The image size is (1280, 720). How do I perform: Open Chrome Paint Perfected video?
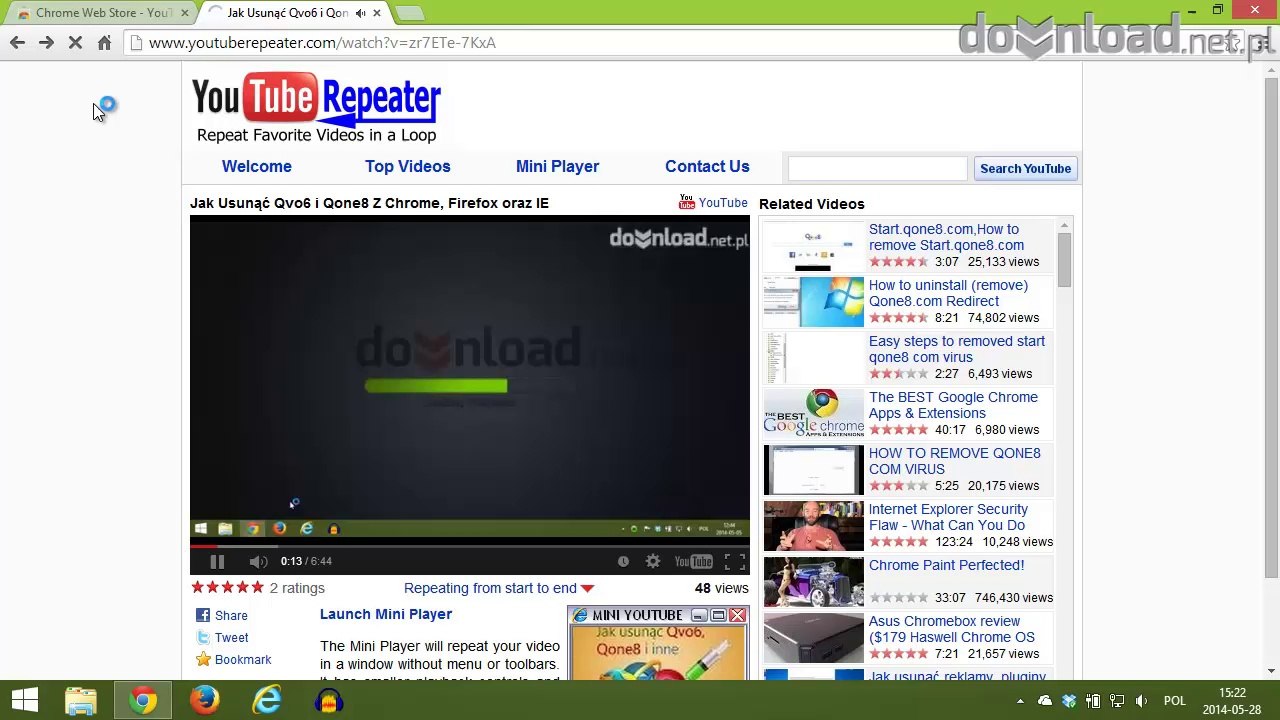pyautogui.click(x=946, y=565)
